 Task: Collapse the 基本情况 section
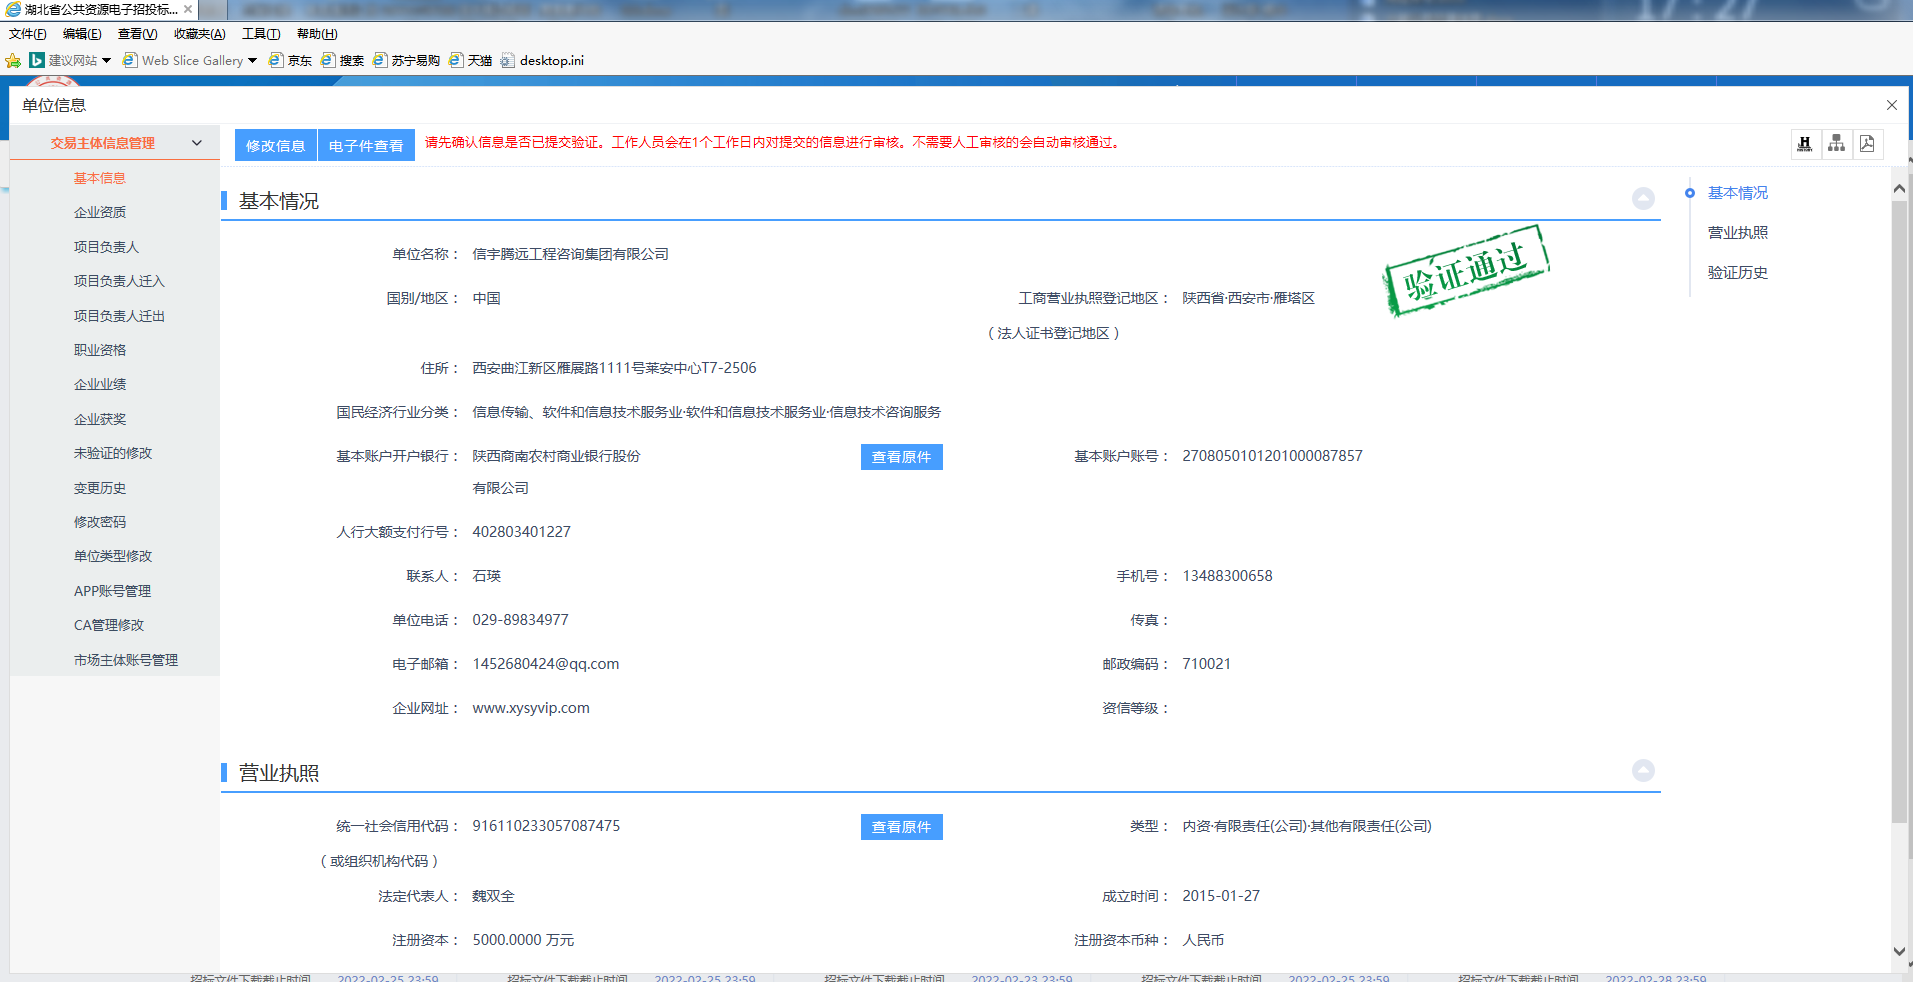click(x=1643, y=199)
